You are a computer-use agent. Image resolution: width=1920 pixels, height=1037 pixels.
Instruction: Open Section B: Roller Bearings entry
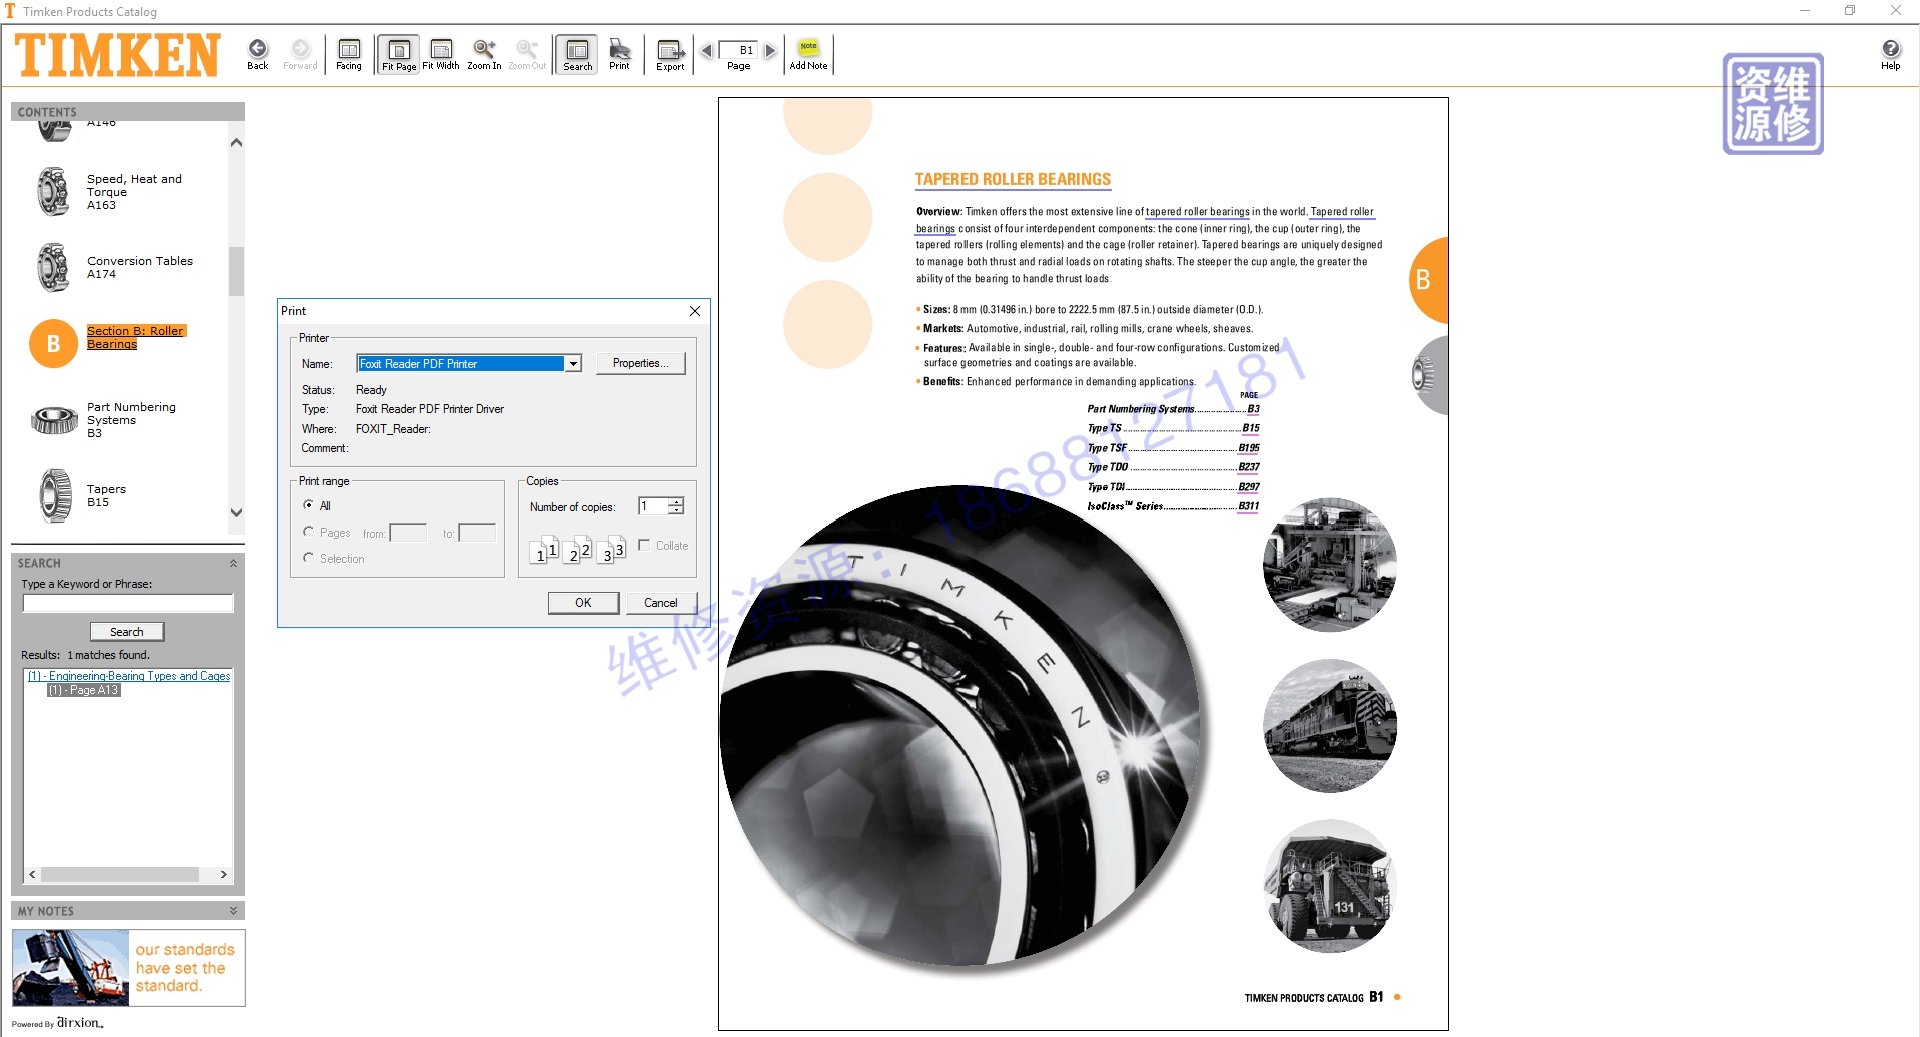tap(135, 337)
